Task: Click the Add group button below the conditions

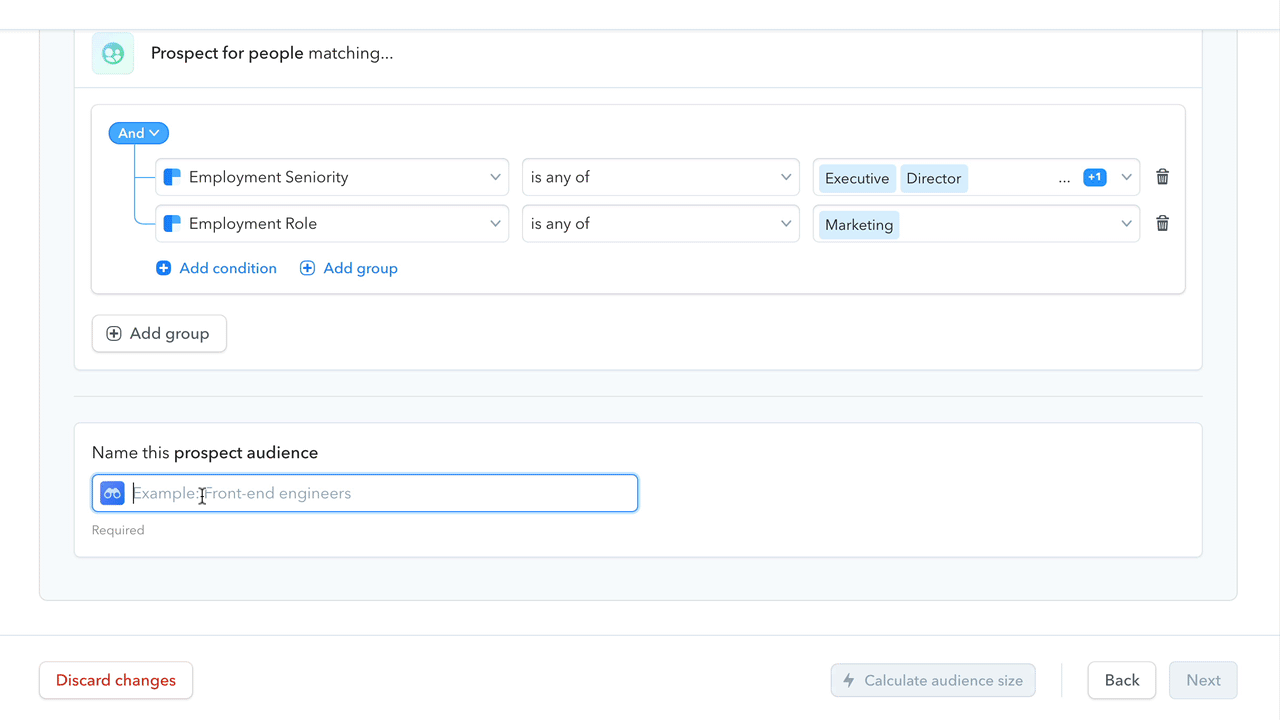Action: [158, 333]
